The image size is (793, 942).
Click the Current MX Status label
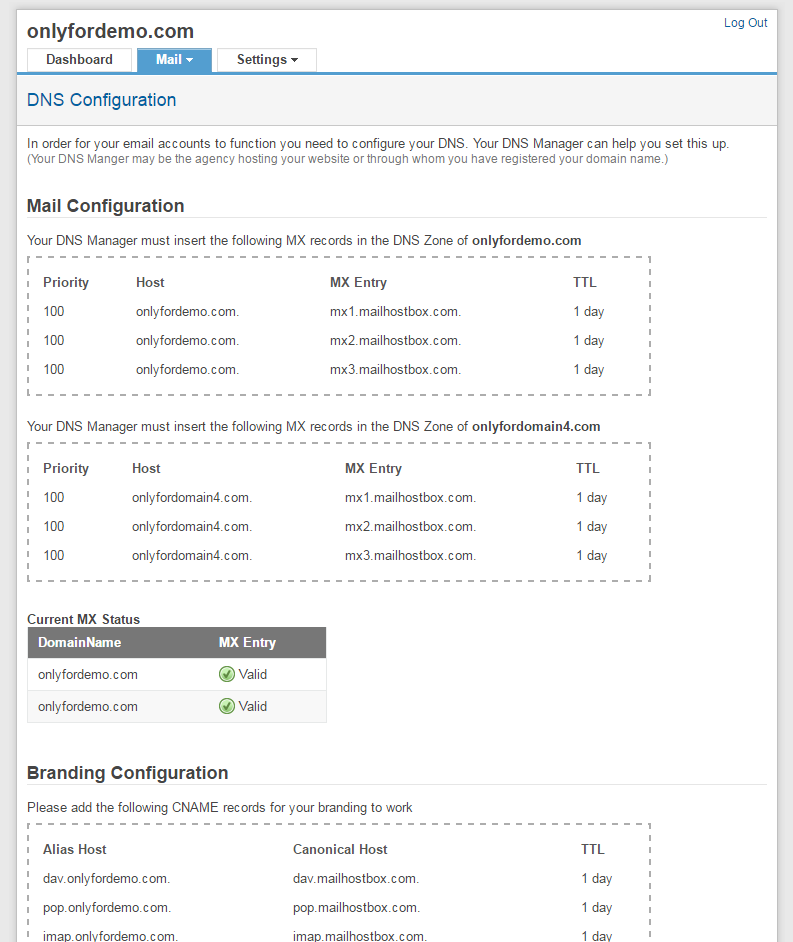tap(83, 620)
